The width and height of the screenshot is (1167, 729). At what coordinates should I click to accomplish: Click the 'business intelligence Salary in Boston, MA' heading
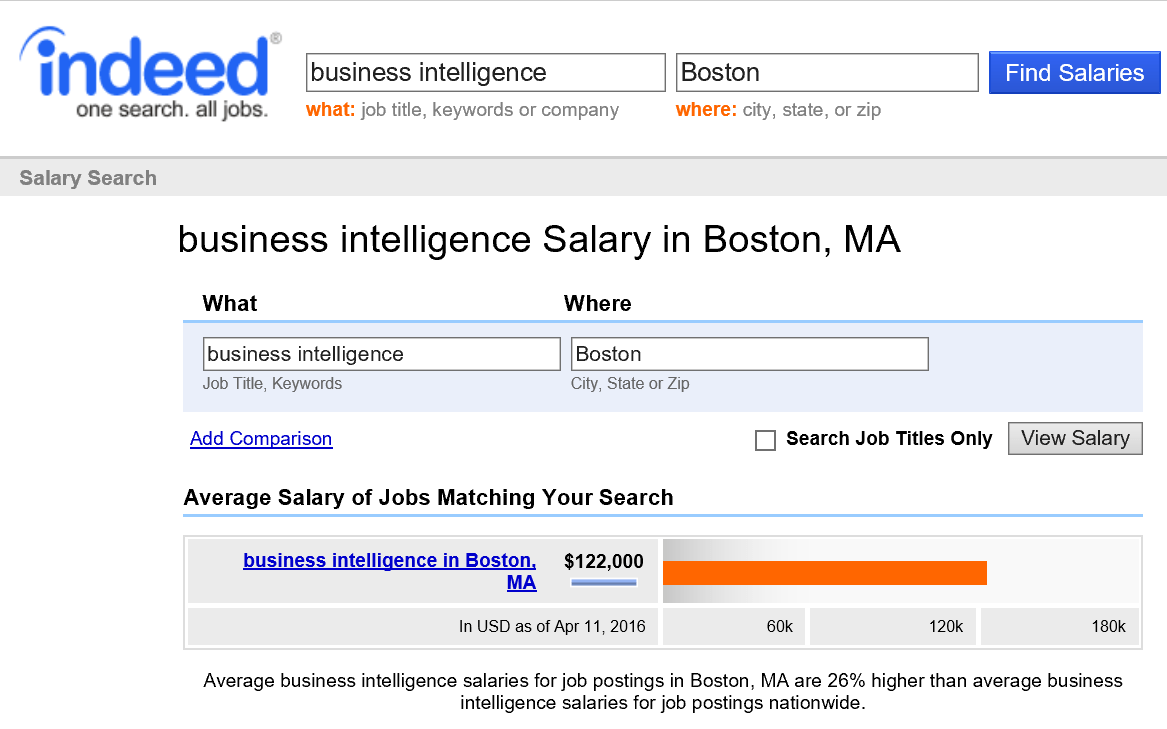pyautogui.click(x=539, y=240)
